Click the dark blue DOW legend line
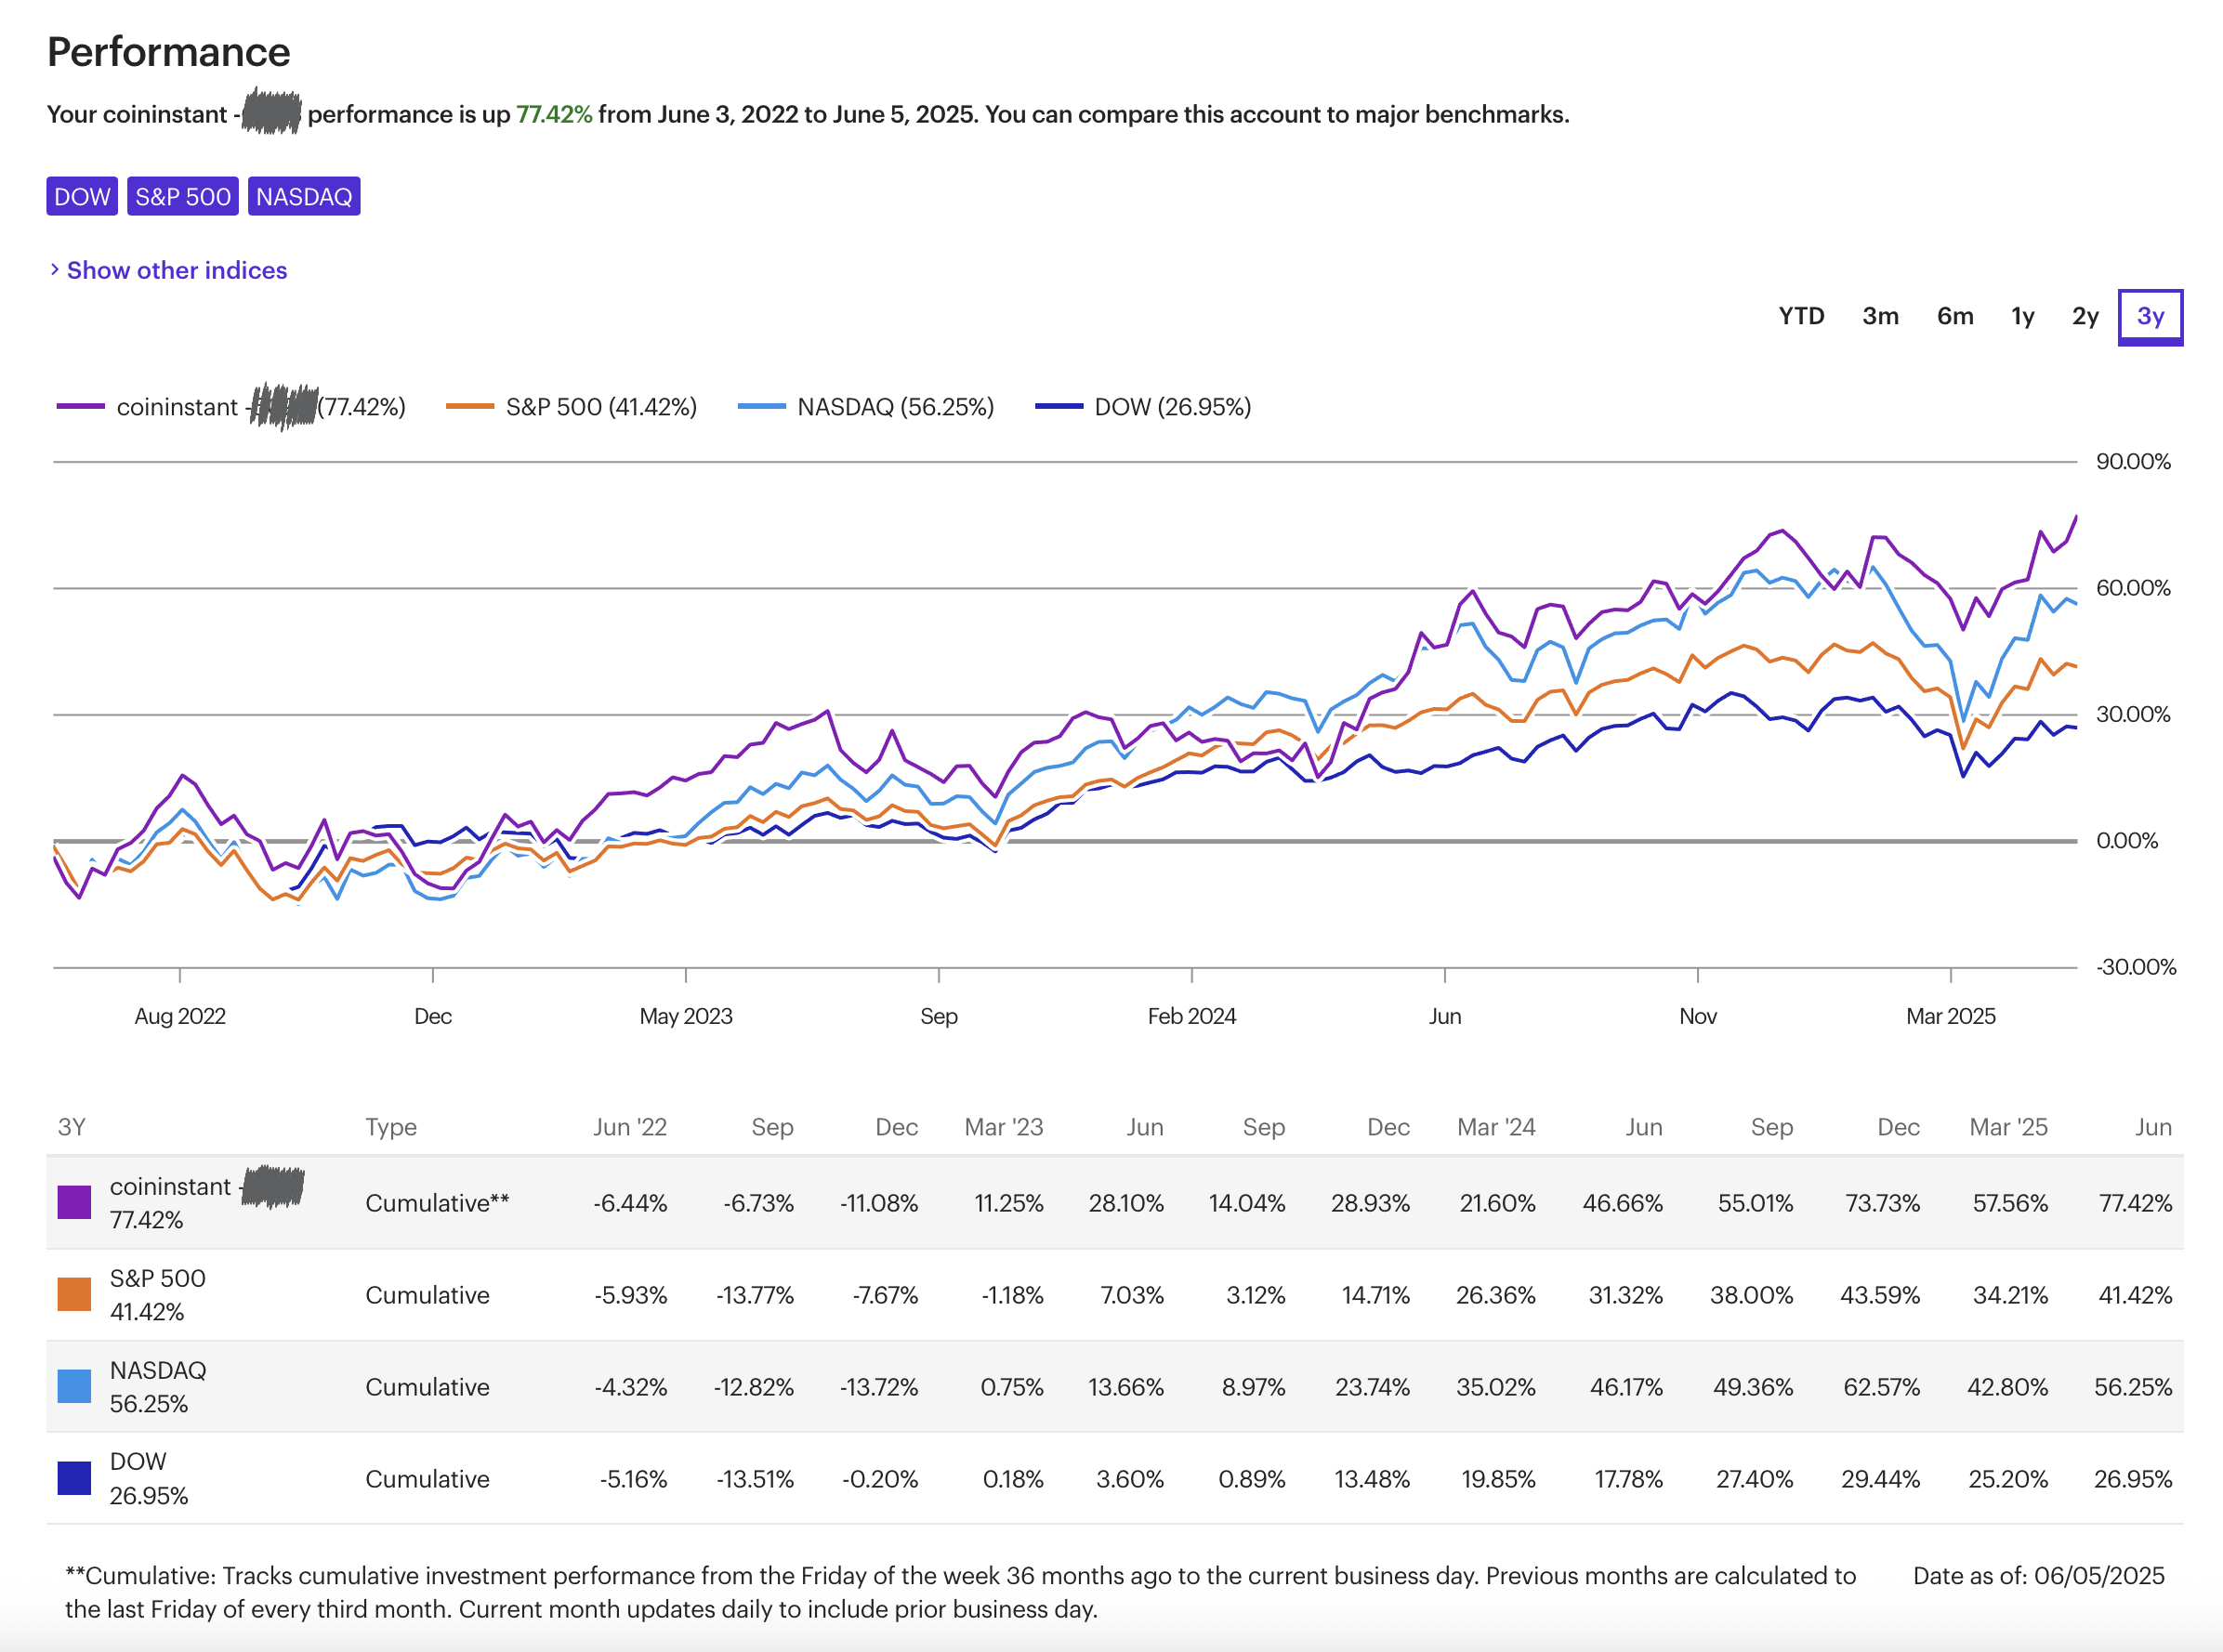The width and height of the screenshot is (2223, 1652). click(1059, 407)
